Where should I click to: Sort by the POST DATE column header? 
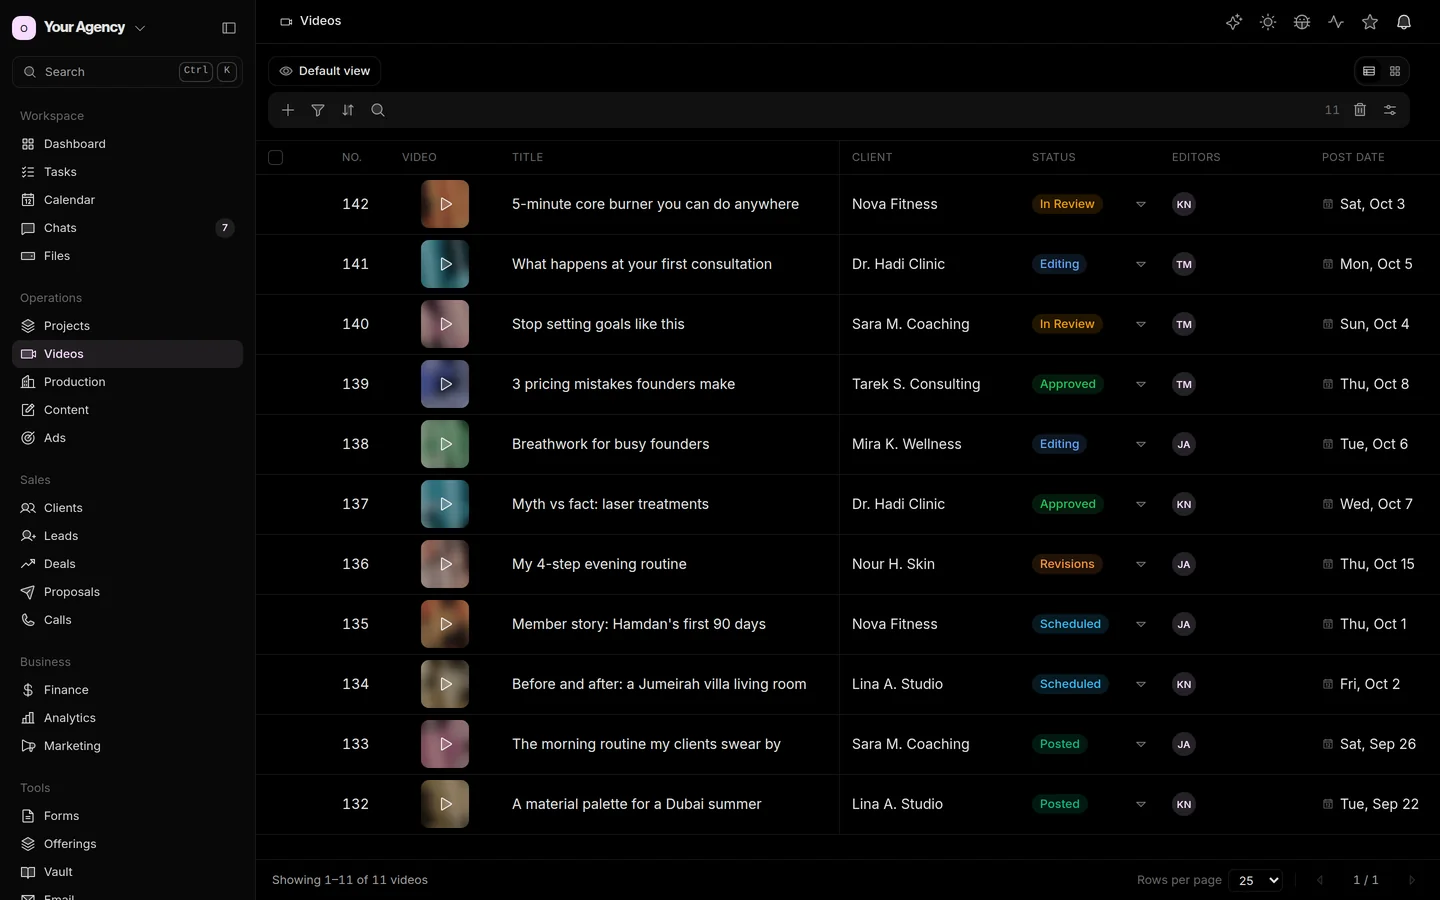click(1353, 157)
